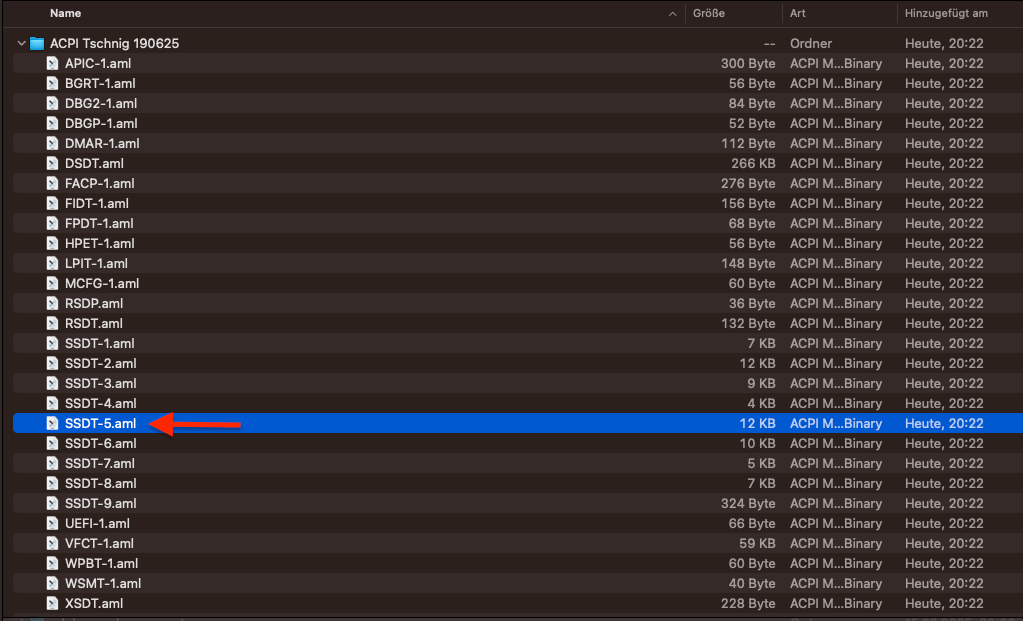Image resolution: width=1023 pixels, height=621 pixels.
Task: Click the file icon of HPET-1.aml
Action: (x=52, y=243)
